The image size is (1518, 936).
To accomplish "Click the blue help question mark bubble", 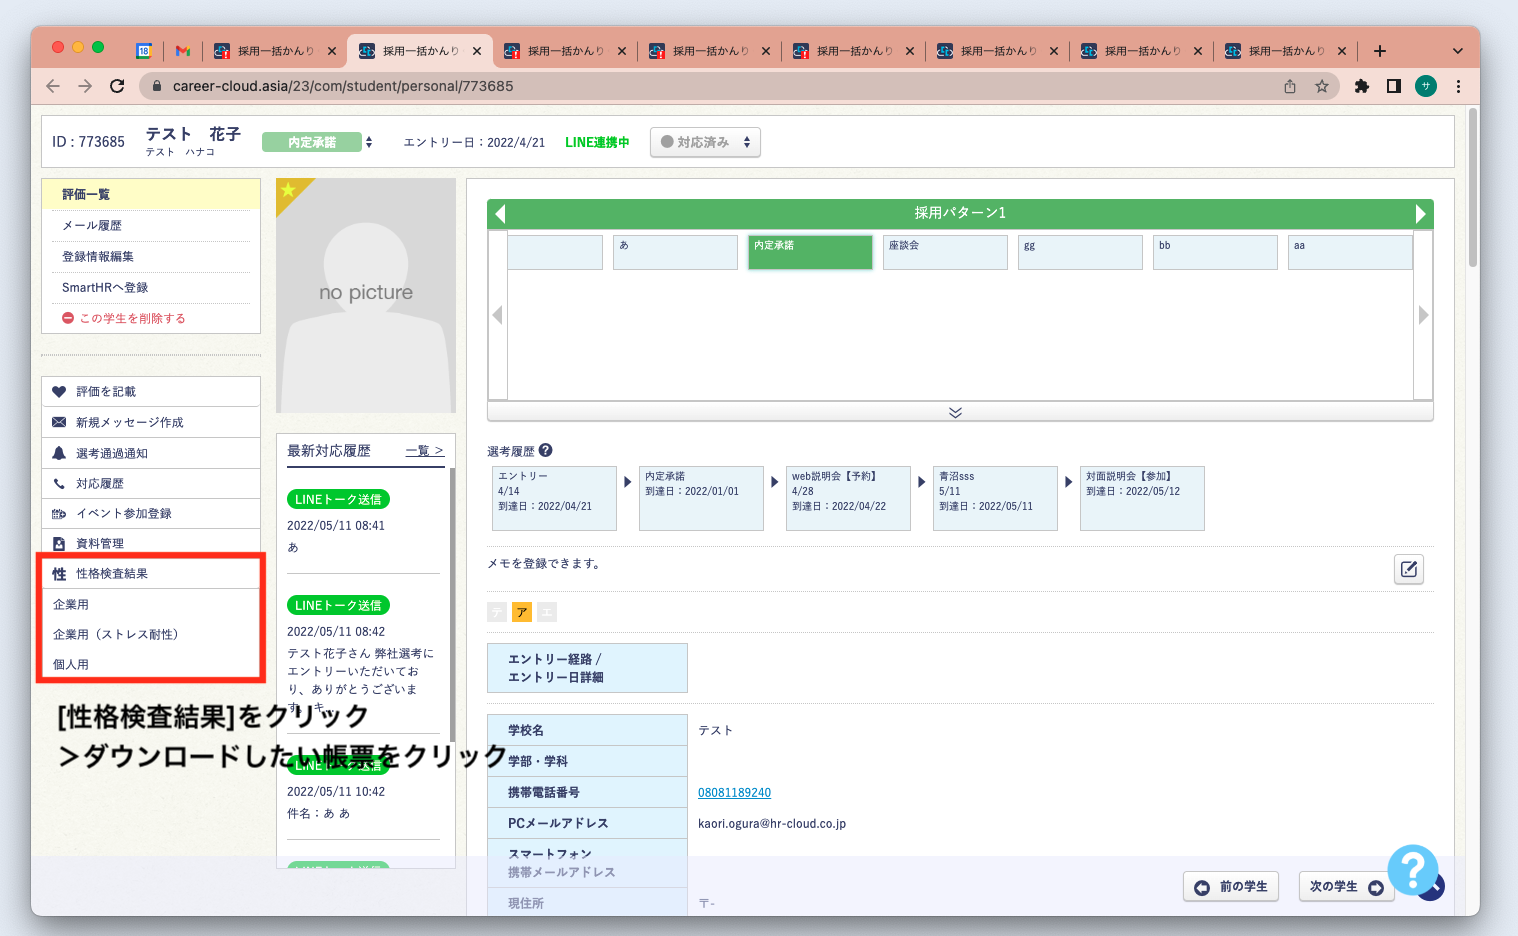I will tap(1412, 870).
